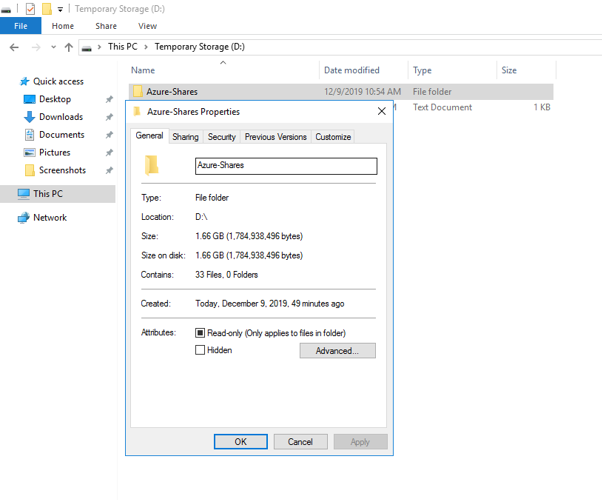
Task: Open Customize Quick Access Toolbar dropdown
Action: 60,9
